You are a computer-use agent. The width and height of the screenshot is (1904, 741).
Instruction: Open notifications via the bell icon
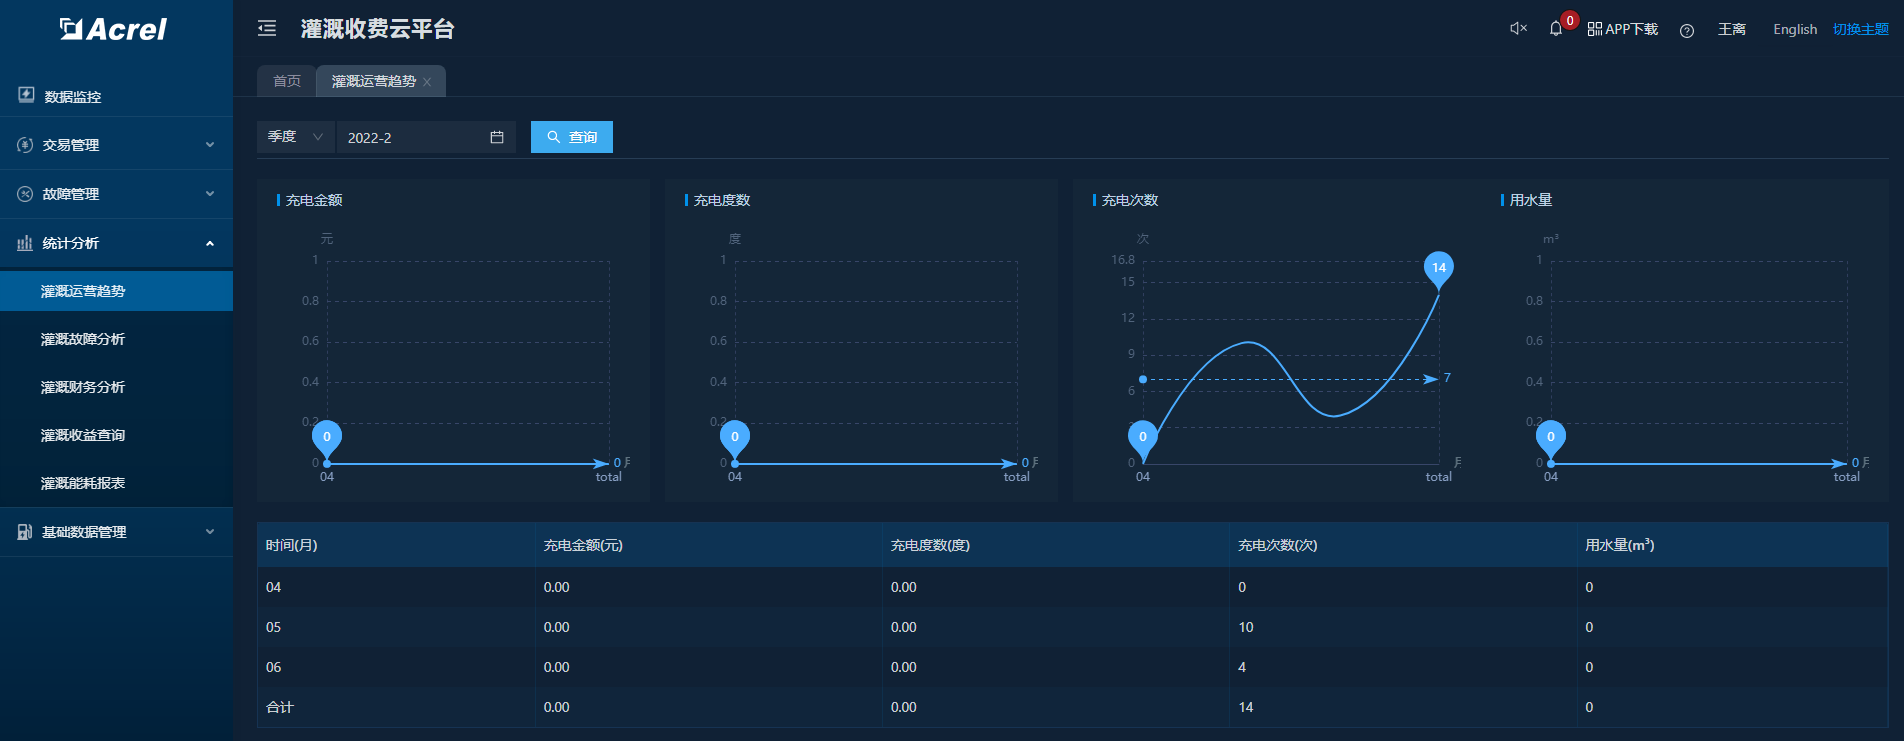click(1555, 29)
